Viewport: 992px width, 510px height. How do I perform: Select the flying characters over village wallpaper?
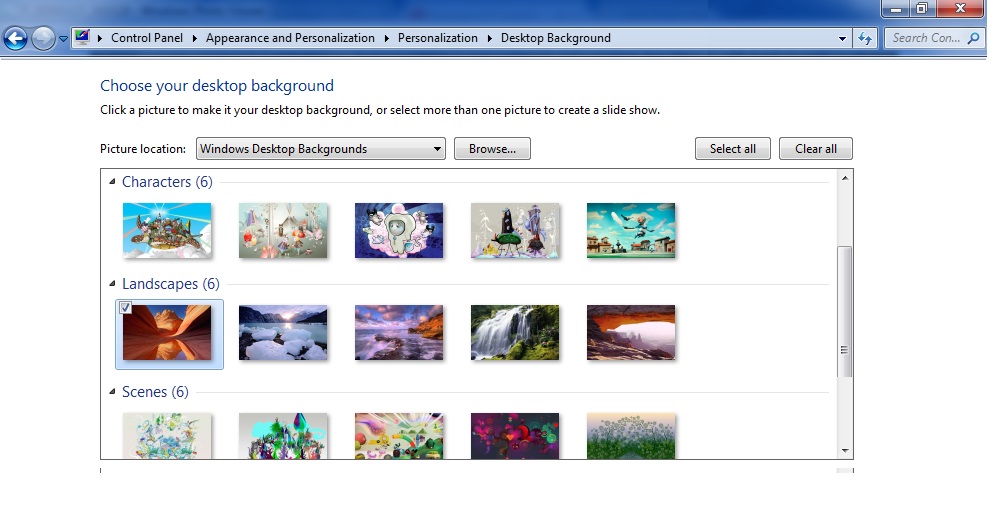[631, 230]
